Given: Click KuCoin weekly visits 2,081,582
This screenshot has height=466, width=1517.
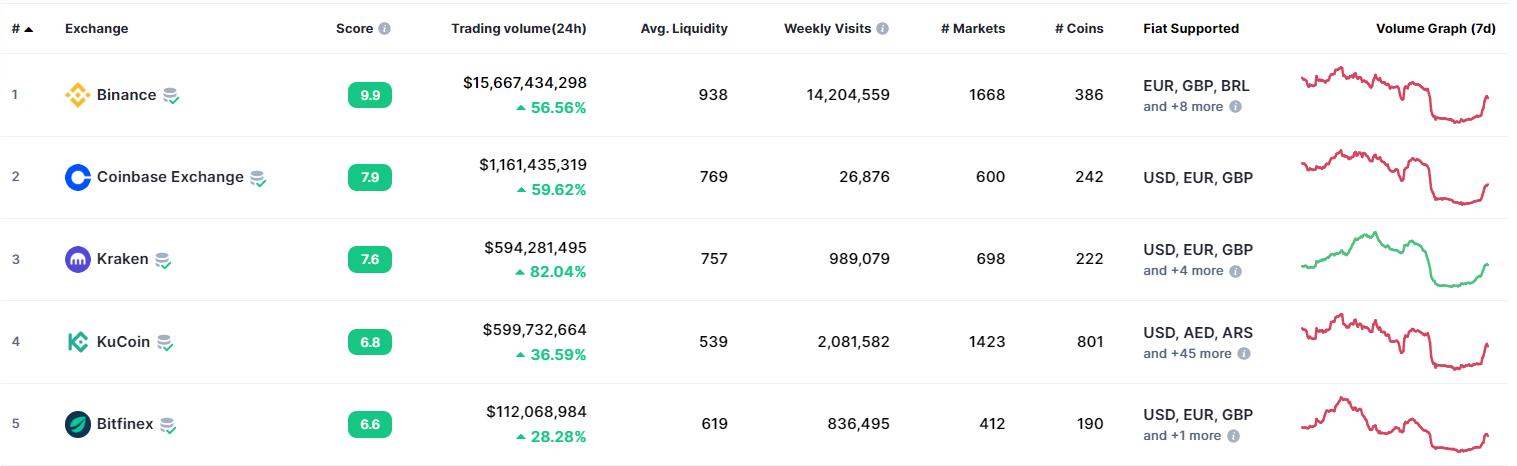Looking at the screenshot, I should pyautogui.click(x=853, y=342).
